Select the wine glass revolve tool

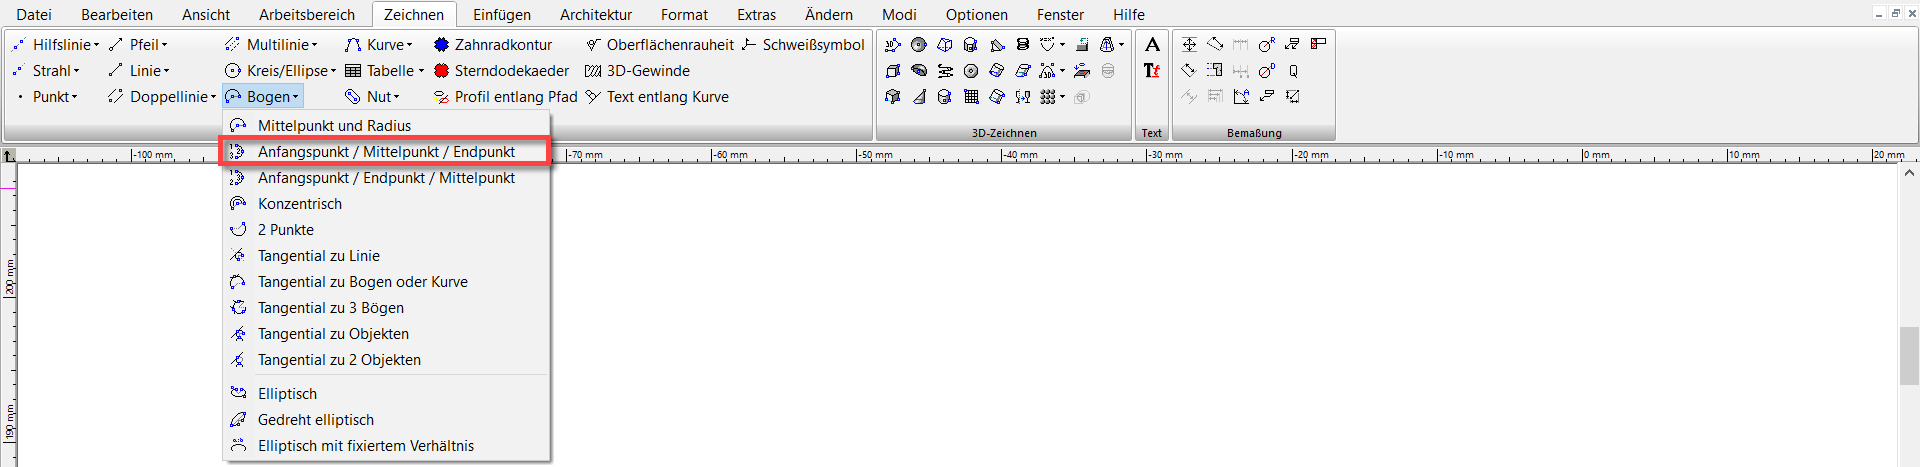point(1022,97)
